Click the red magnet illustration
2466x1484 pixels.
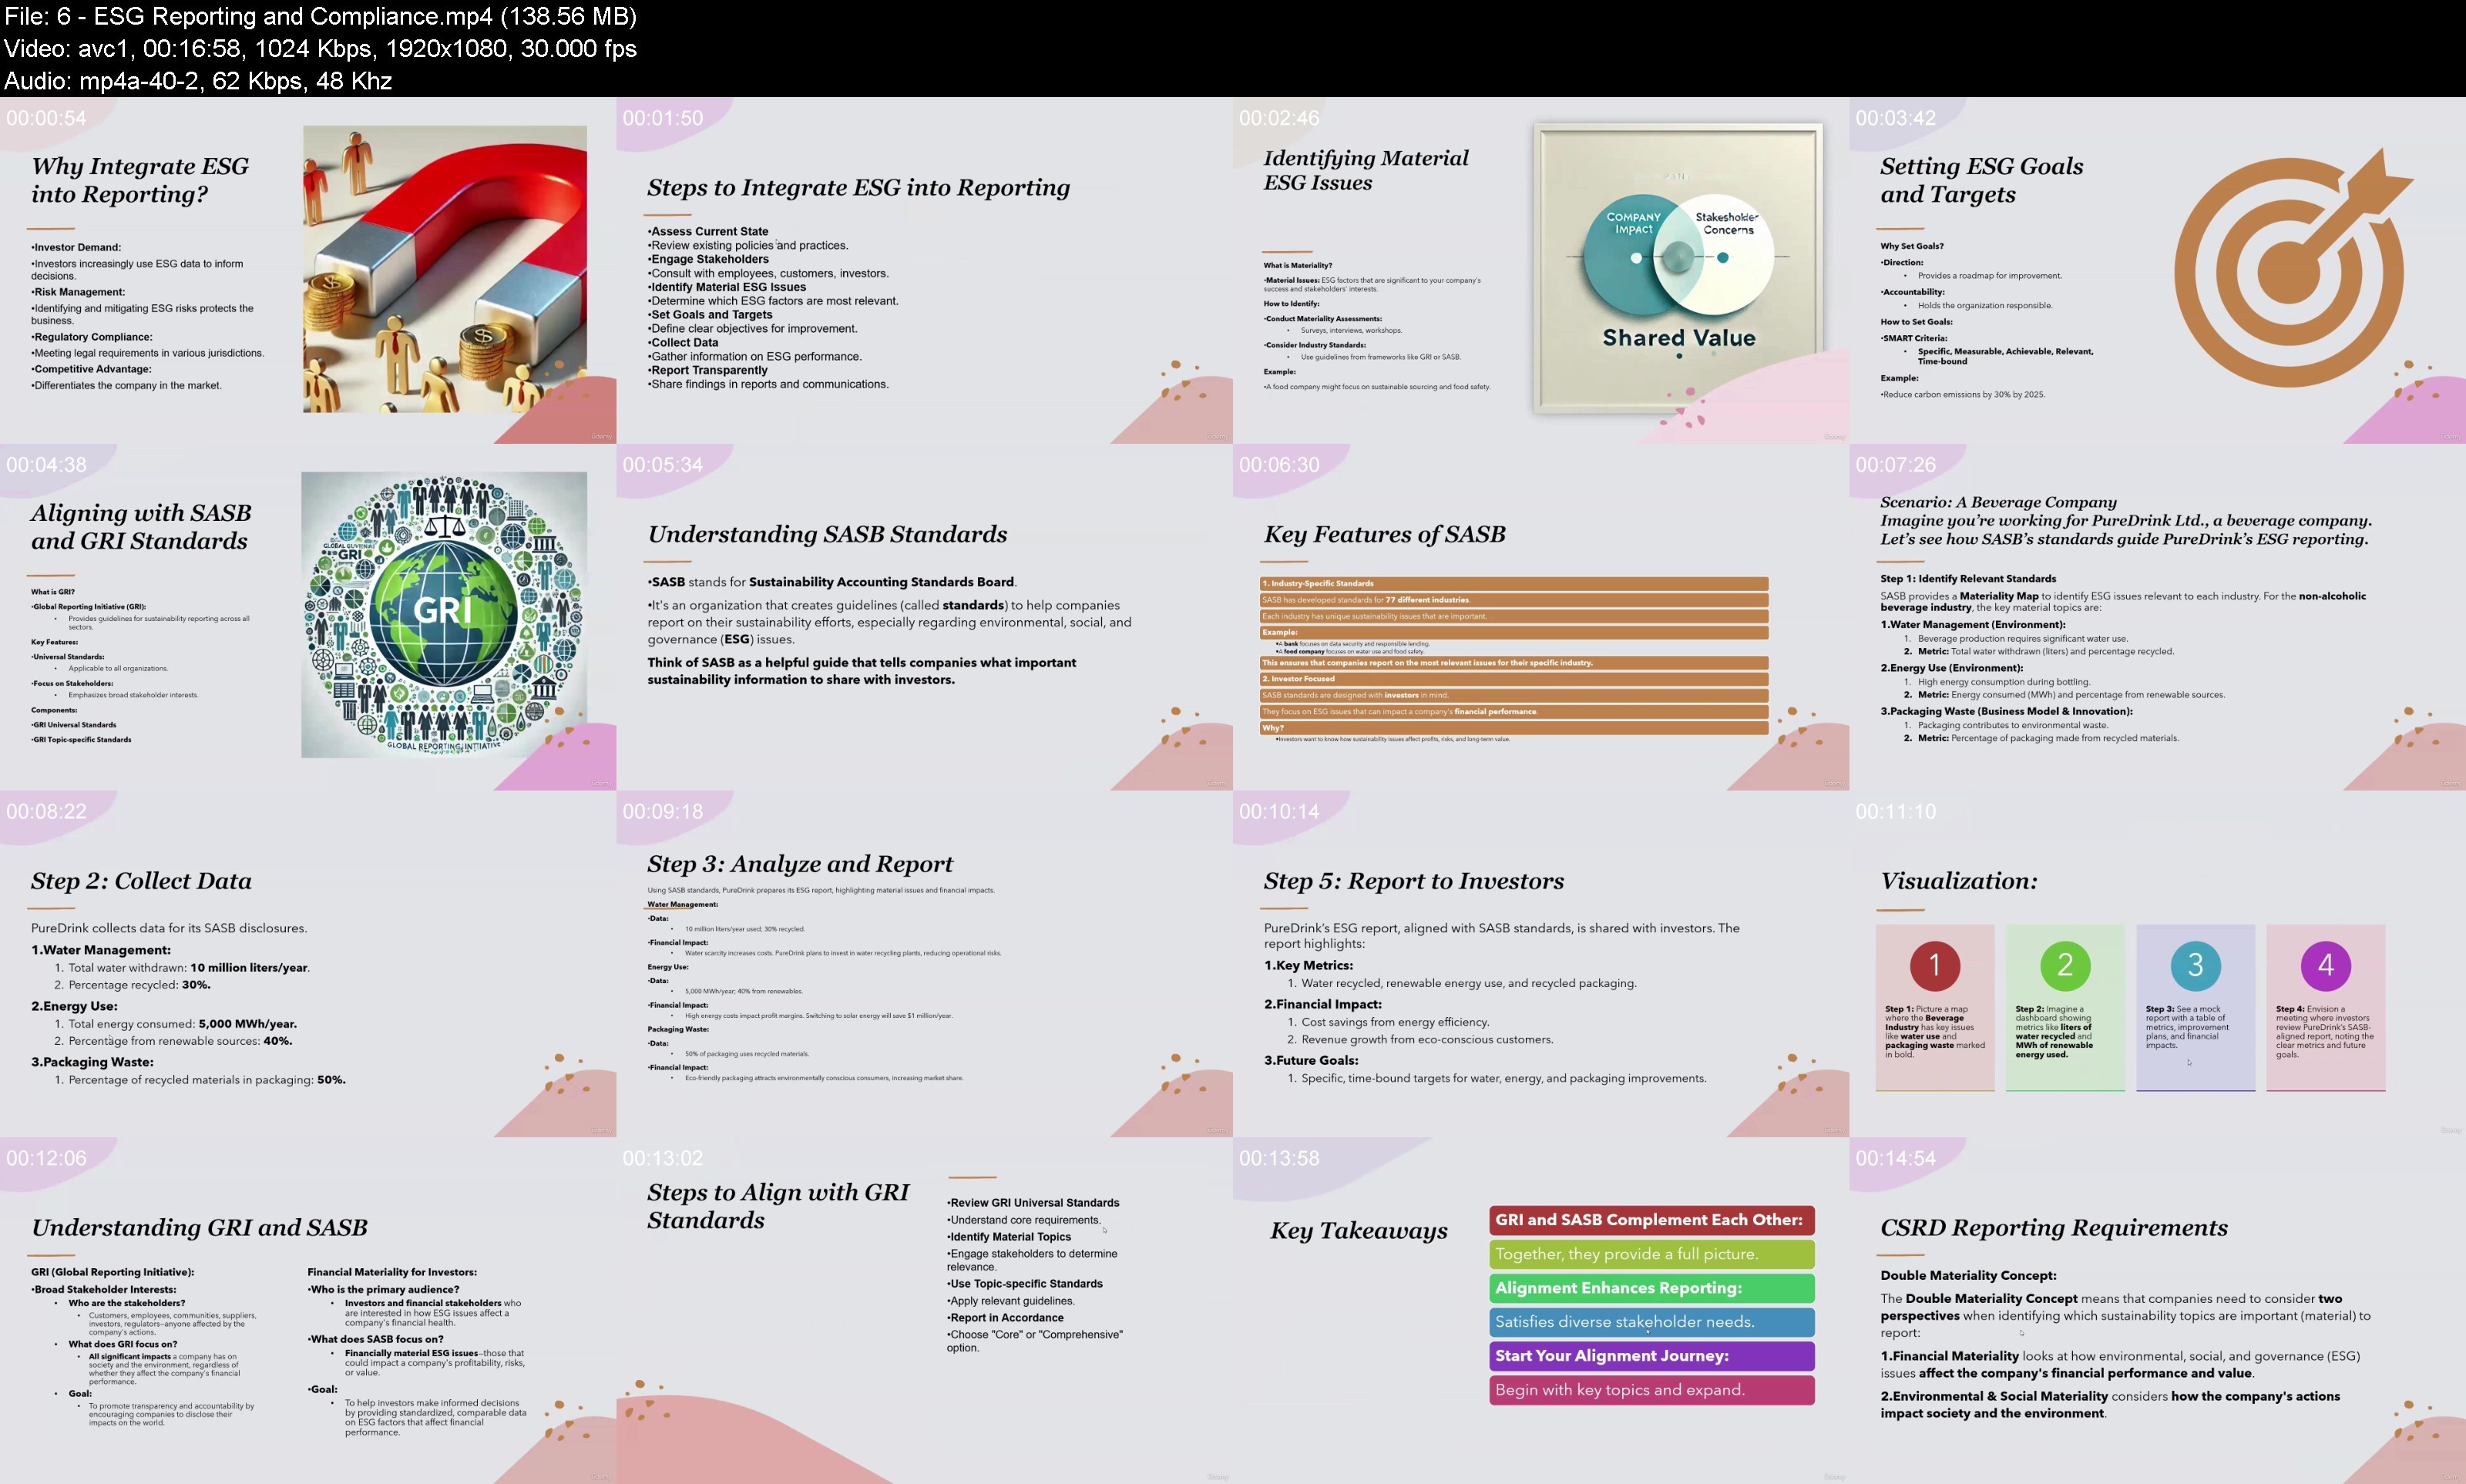tap(445, 269)
